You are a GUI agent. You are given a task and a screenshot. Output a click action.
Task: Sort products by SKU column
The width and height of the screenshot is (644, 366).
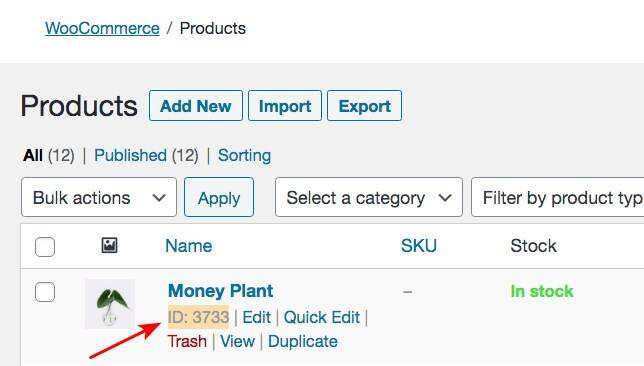(419, 246)
